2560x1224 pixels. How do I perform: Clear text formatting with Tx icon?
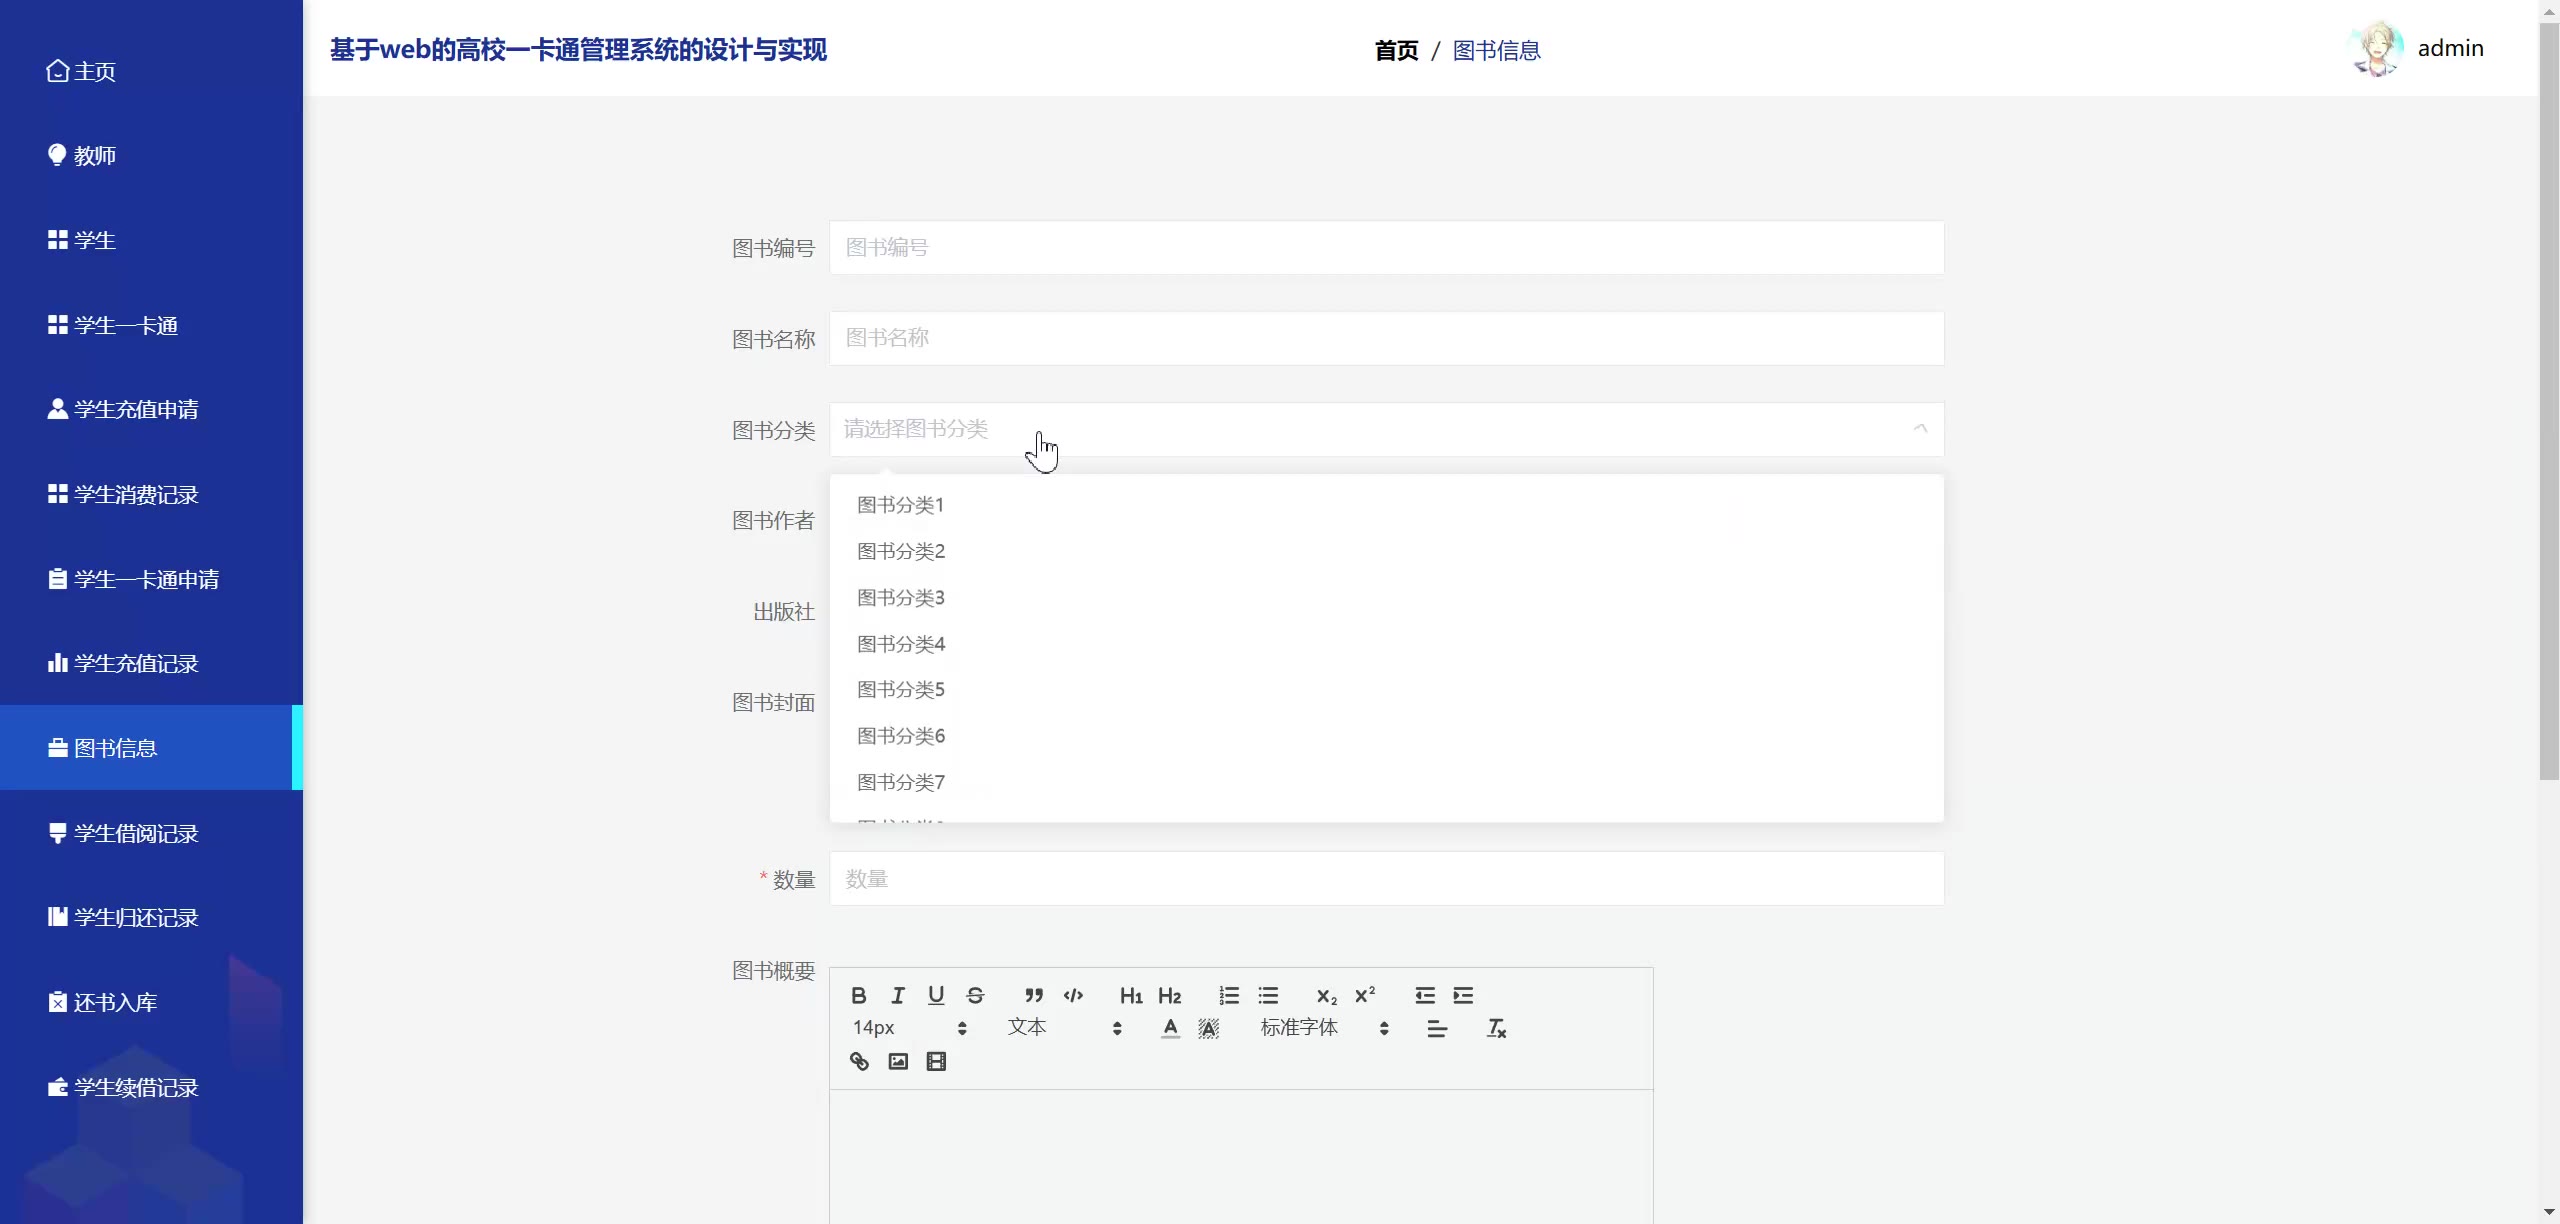click(1496, 1028)
